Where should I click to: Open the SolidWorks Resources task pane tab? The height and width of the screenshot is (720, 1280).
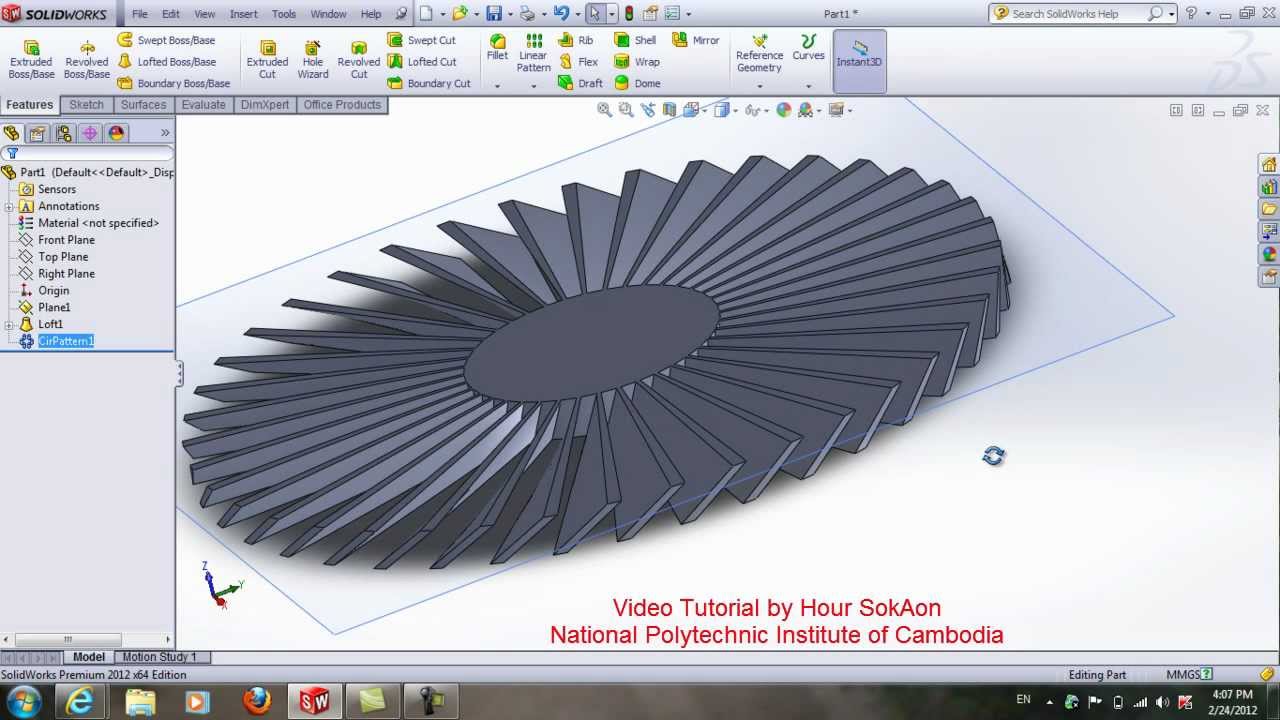(1269, 165)
